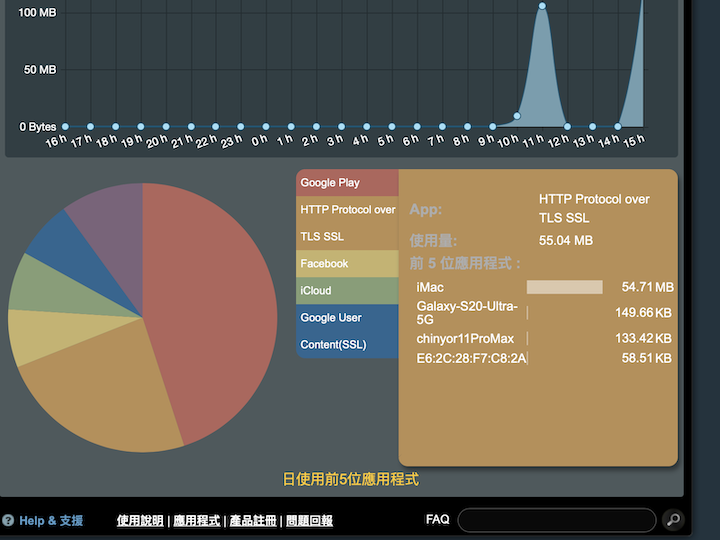The width and height of the screenshot is (720, 540).
Task: Click the 58.51 KB usage value
Action: [647, 358]
